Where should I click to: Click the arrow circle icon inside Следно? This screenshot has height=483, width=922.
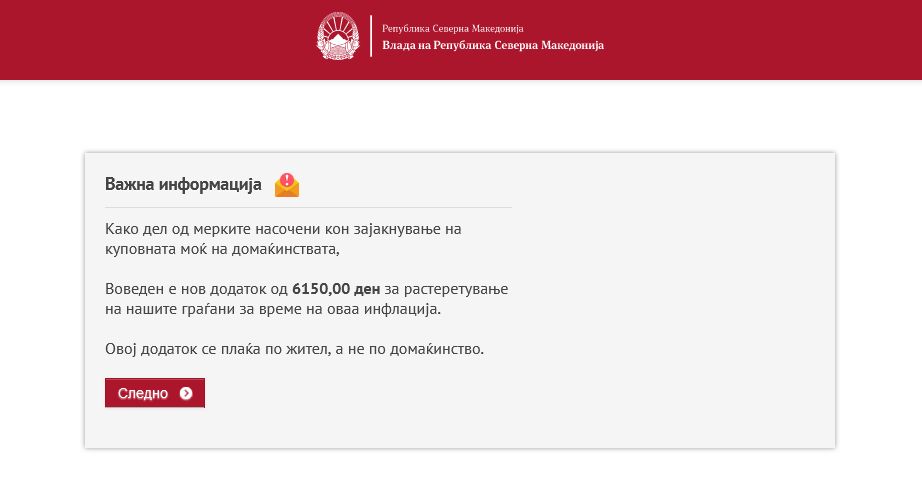186,393
